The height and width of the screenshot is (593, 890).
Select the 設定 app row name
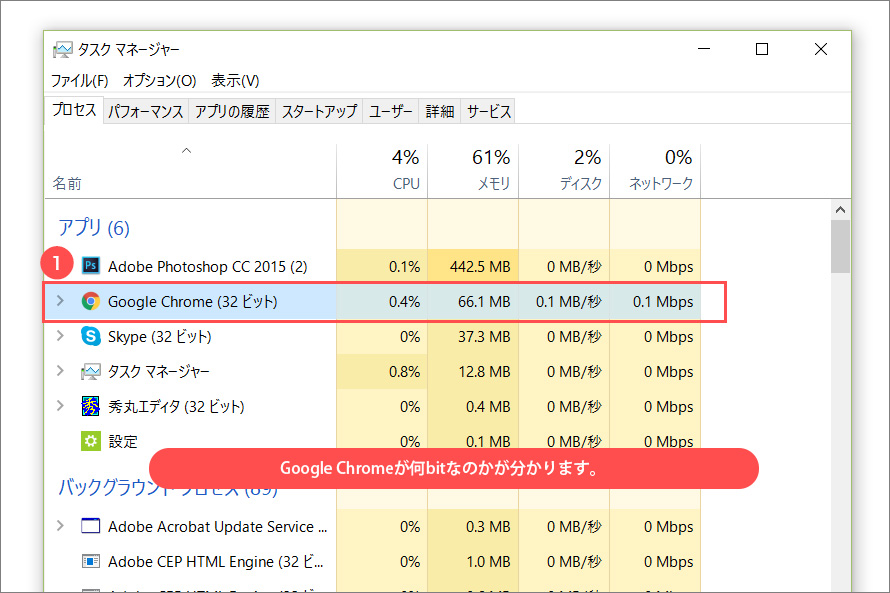click(x=123, y=441)
